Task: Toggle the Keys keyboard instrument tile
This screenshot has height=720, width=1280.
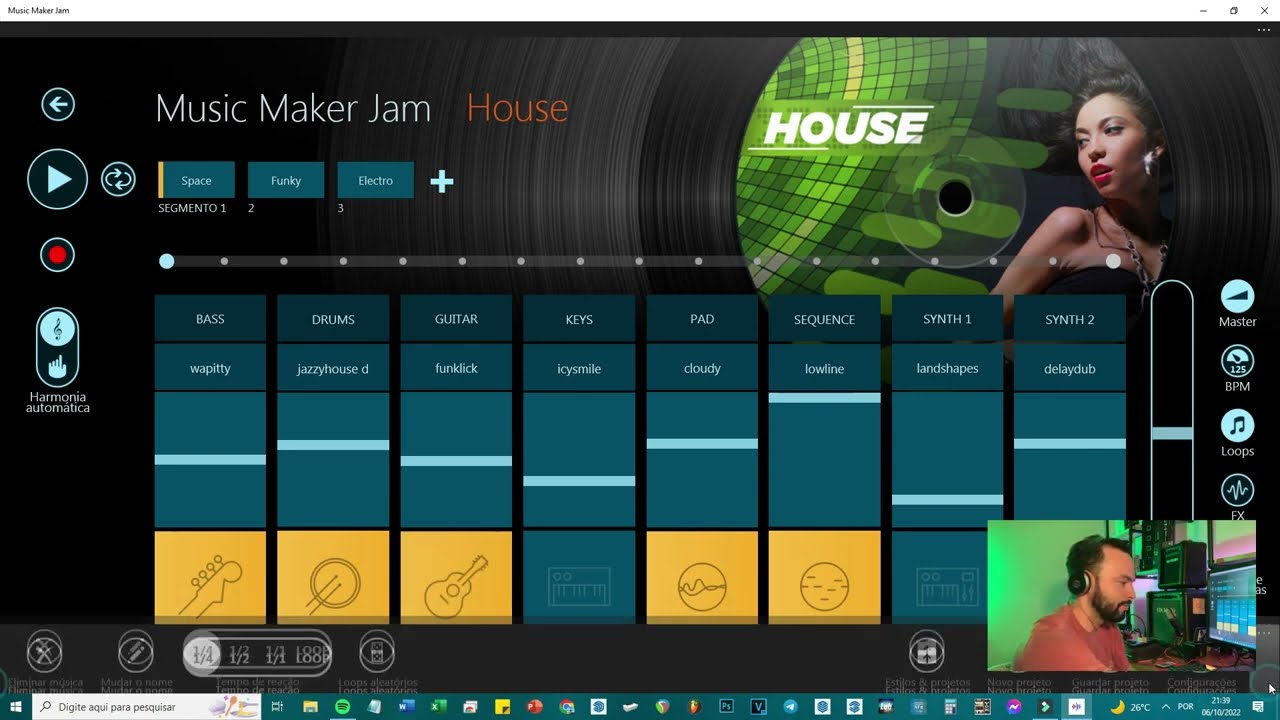Action: pyautogui.click(x=579, y=577)
